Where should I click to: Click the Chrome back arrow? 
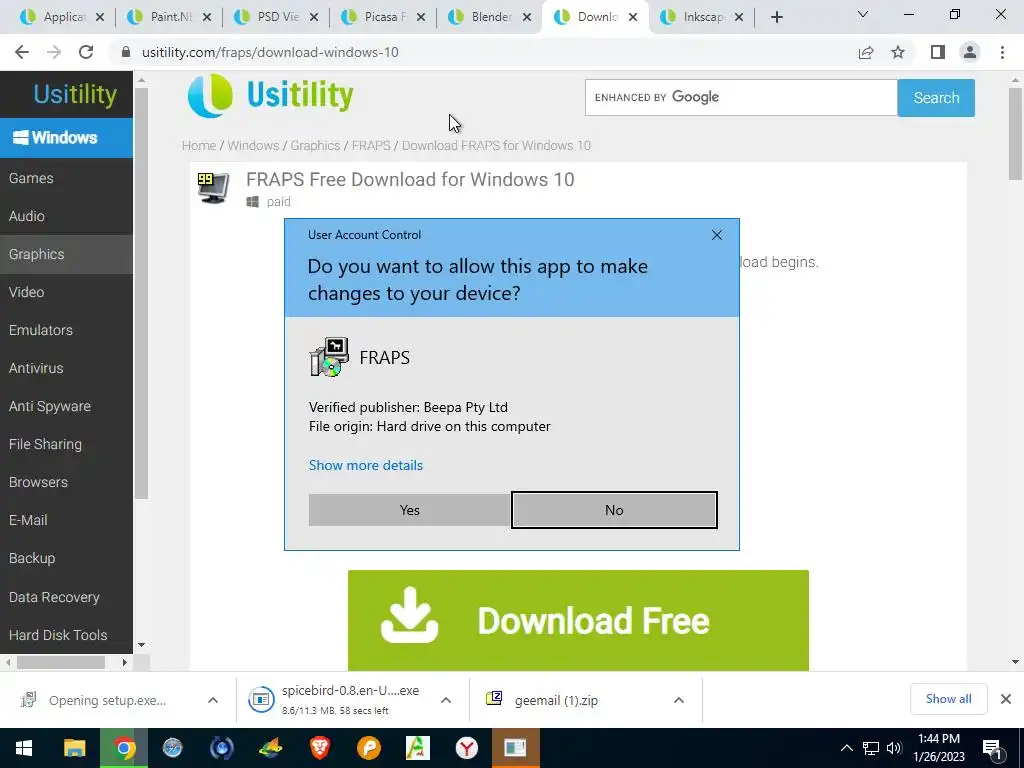click(x=22, y=52)
